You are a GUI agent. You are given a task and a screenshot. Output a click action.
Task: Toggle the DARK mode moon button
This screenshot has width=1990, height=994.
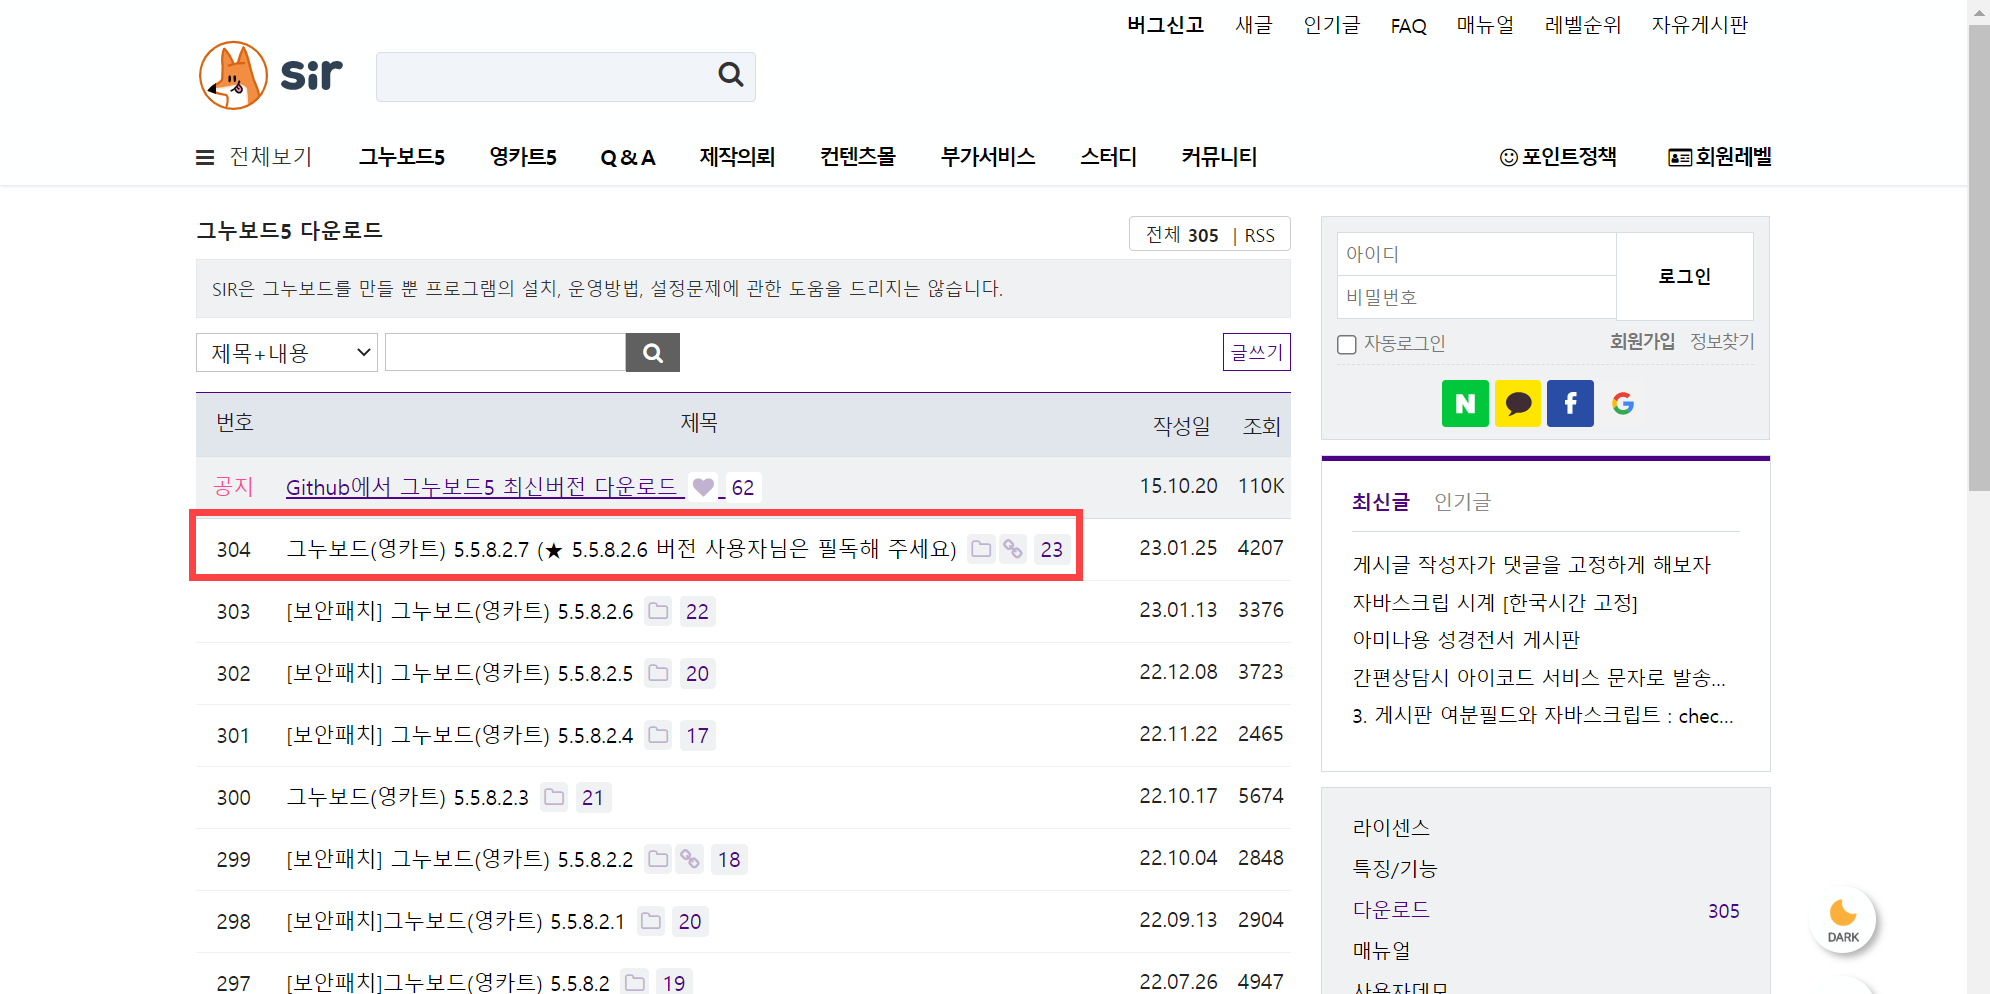pyautogui.click(x=1843, y=919)
